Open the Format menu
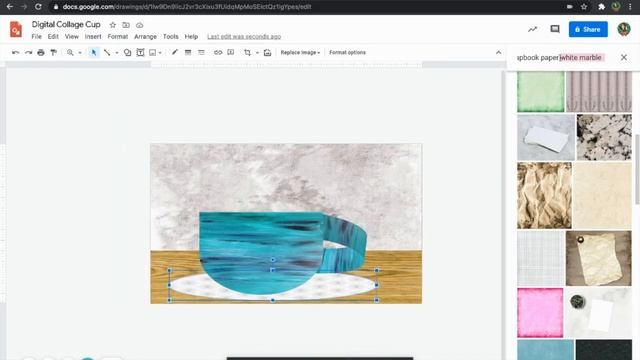Screen dimensions: 640x360 (x=118, y=37)
